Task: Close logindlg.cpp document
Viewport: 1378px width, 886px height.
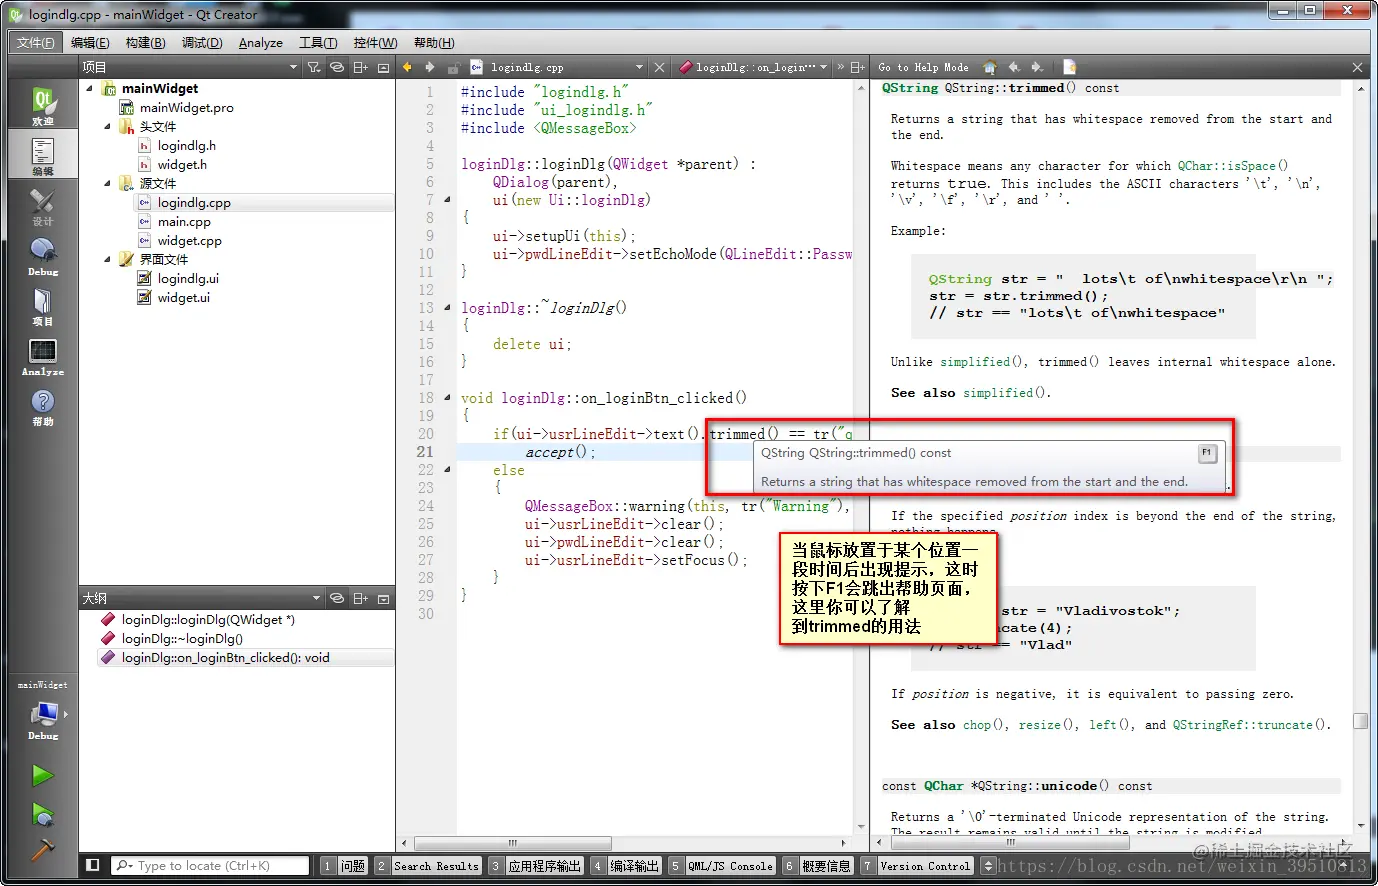Action: (659, 67)
